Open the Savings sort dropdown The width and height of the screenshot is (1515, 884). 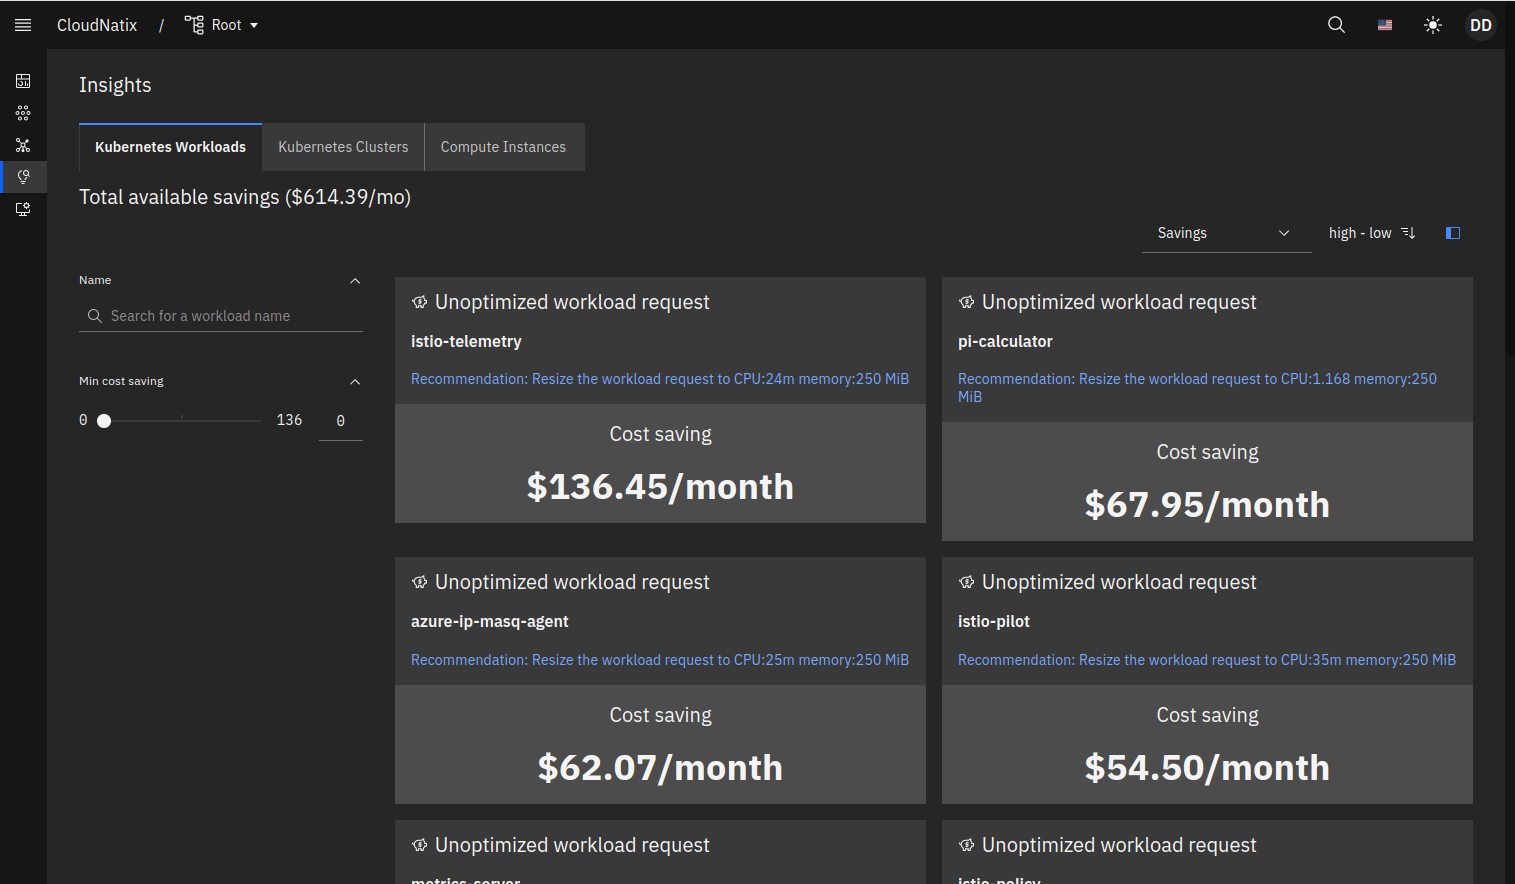(1226, 233)
